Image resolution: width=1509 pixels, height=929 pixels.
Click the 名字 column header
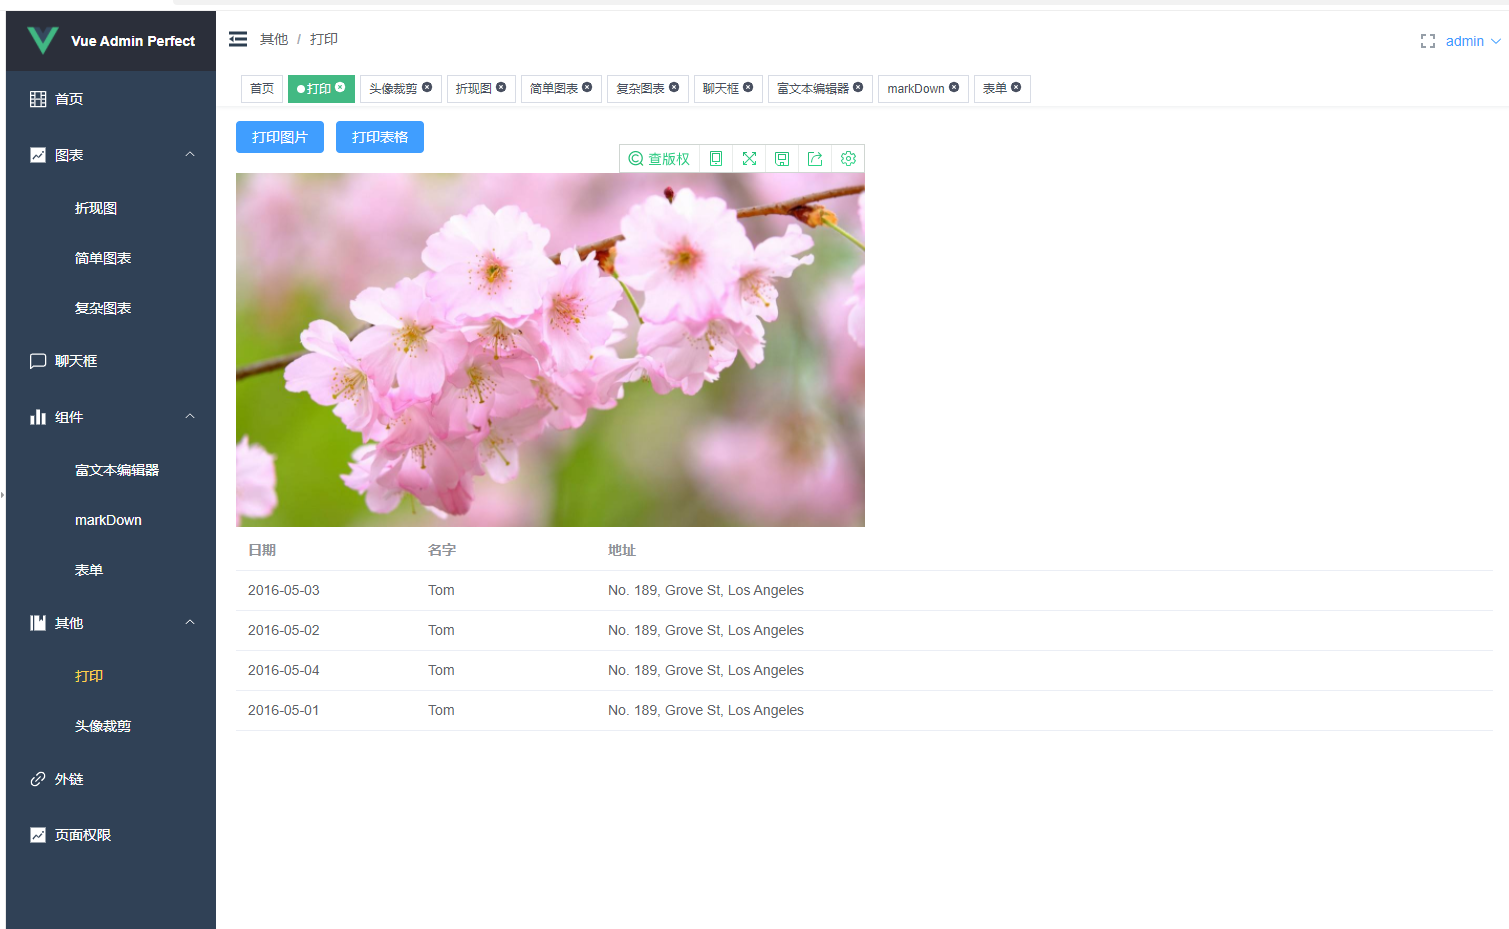[x=442, y=550]
